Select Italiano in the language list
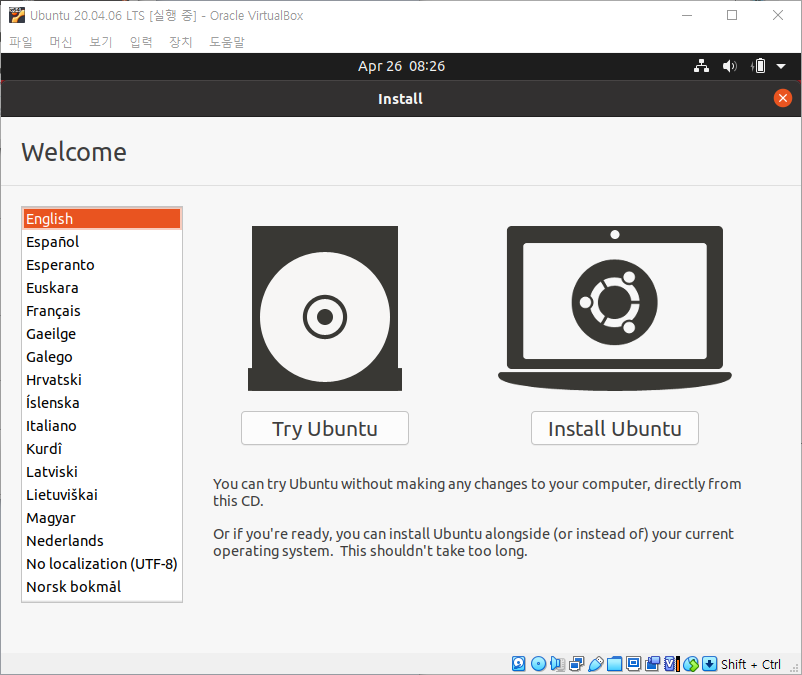This screenshot has width=802, height=675. [x=102, y=426]
